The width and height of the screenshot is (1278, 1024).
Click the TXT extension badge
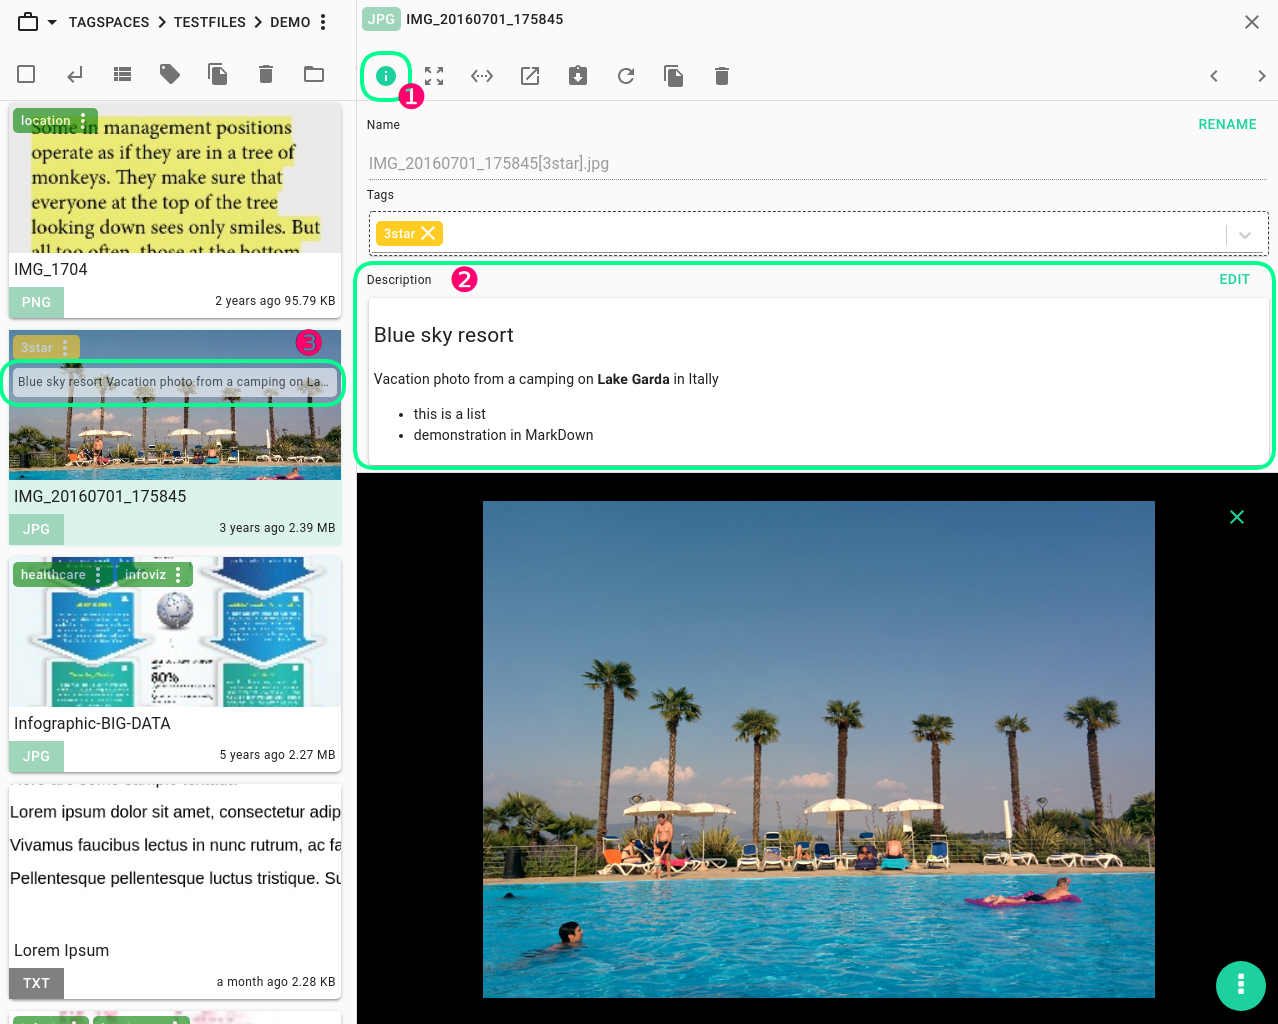(x=36, y=983)
